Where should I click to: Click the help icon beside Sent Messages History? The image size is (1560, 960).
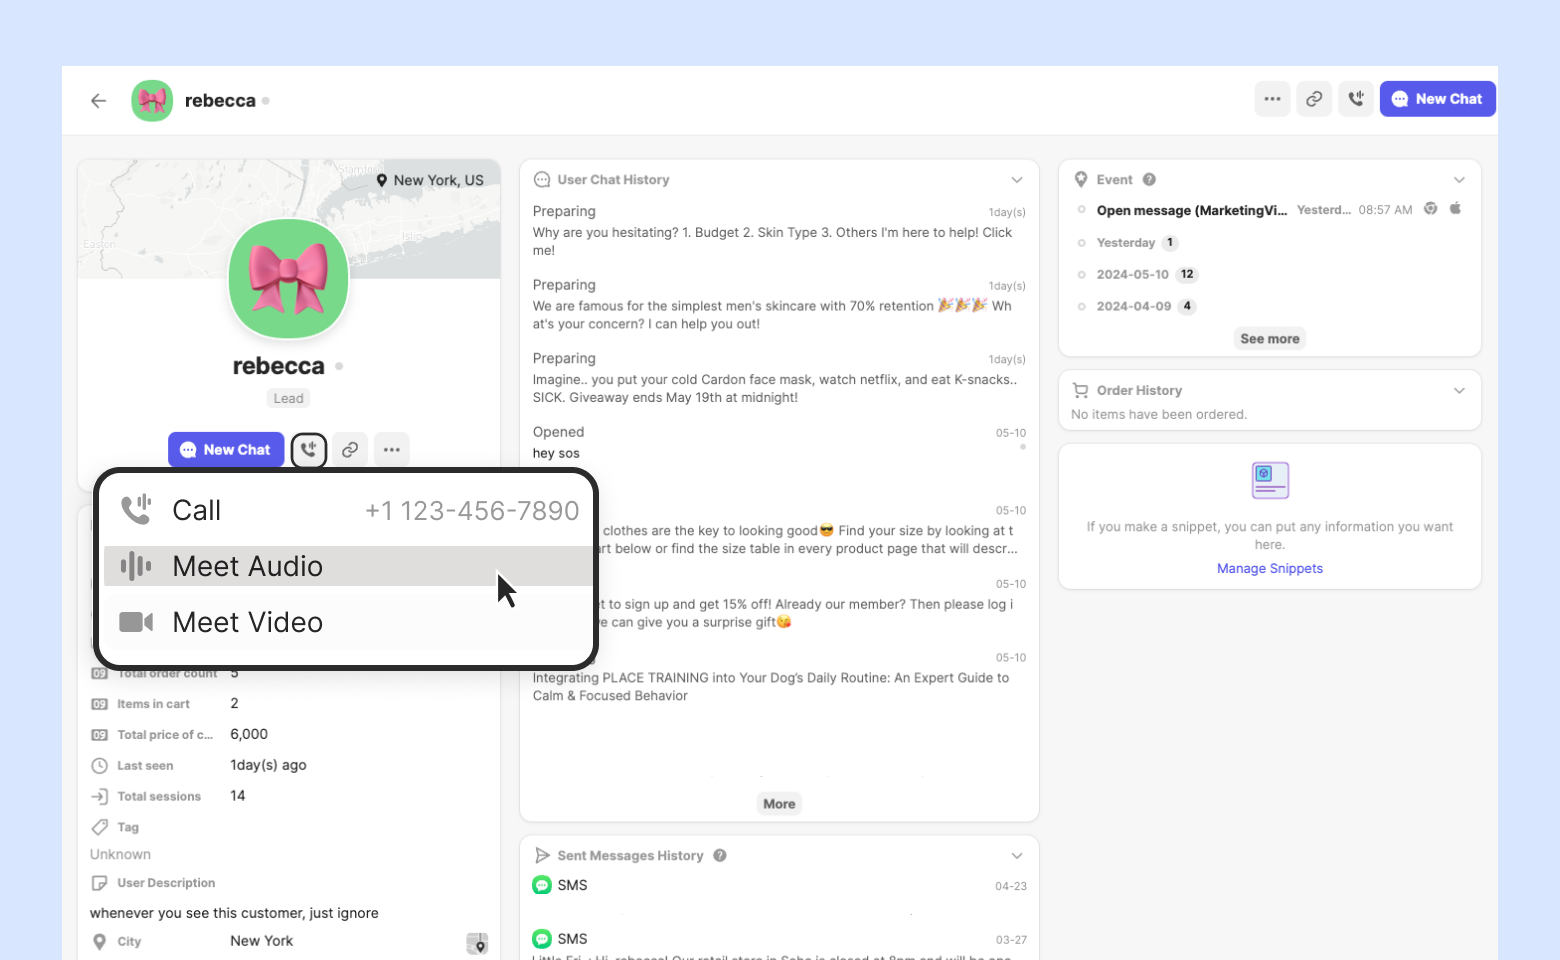click(720, 856)
